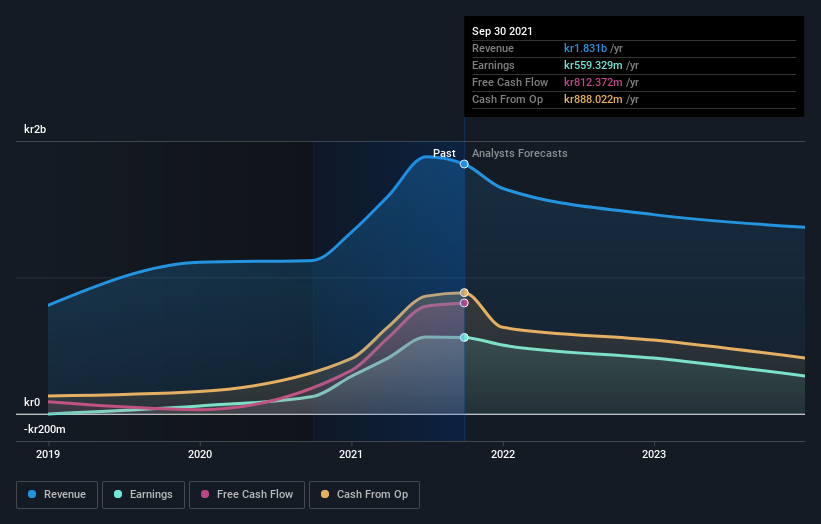The width and height of the screenshot is (821, 524).
Task: Click the 2019 x-axis label
Action: (x=48, y=454)
